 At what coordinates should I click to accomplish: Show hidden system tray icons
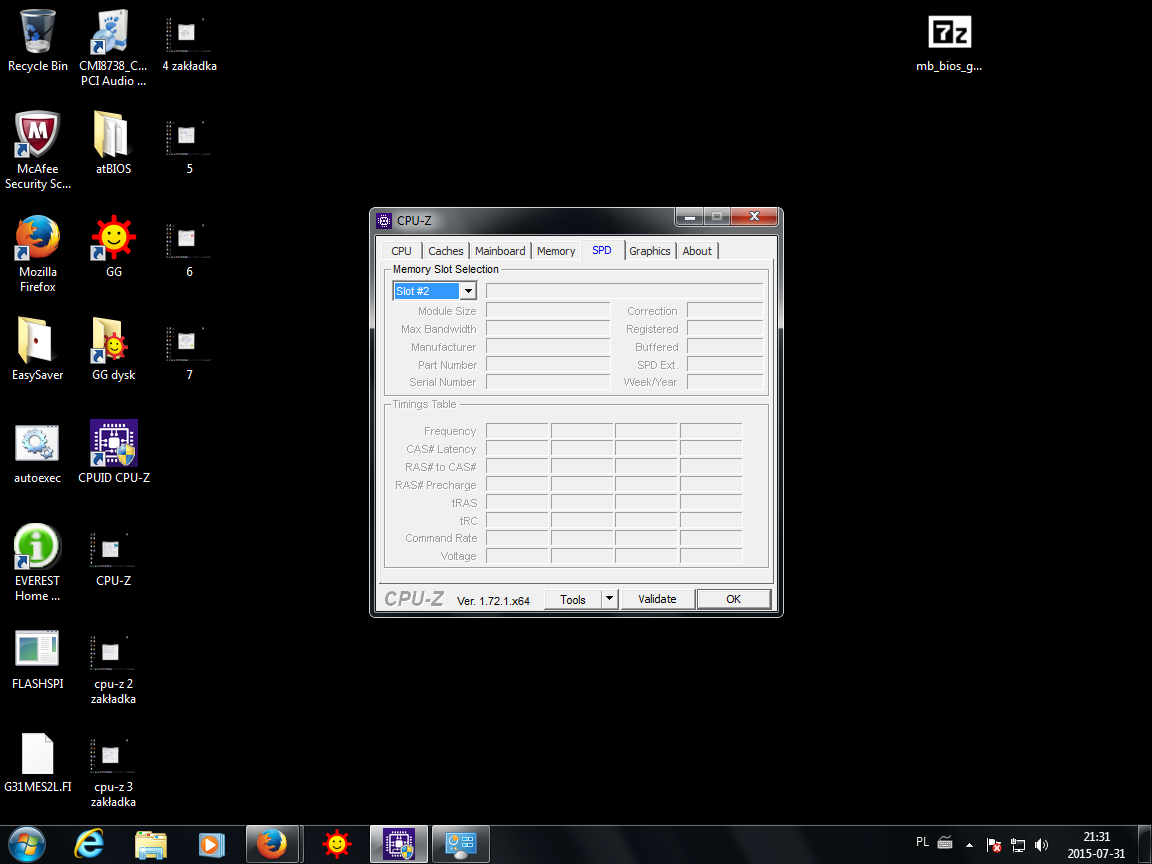969,845
